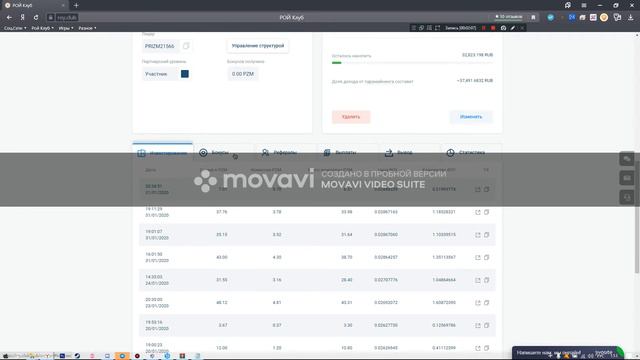Switch to the Выплаты tab
Viewport: 640px width, 360px height.
click(x=347, y=153)
